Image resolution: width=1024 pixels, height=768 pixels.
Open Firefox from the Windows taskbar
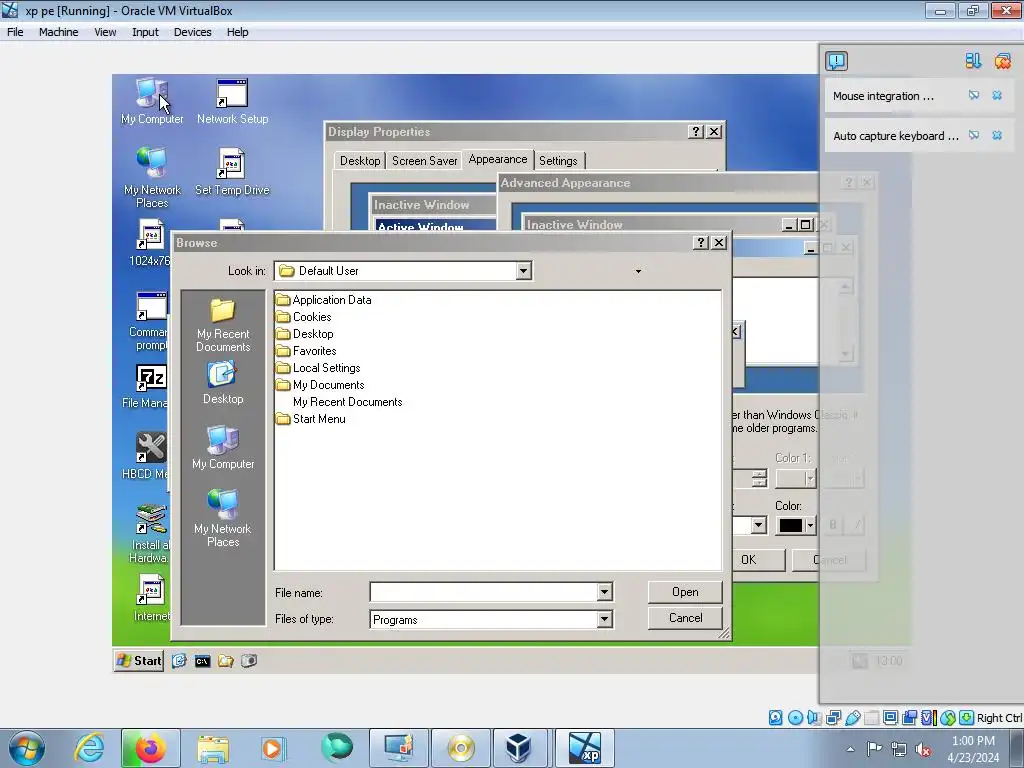(x=150, y=748)
